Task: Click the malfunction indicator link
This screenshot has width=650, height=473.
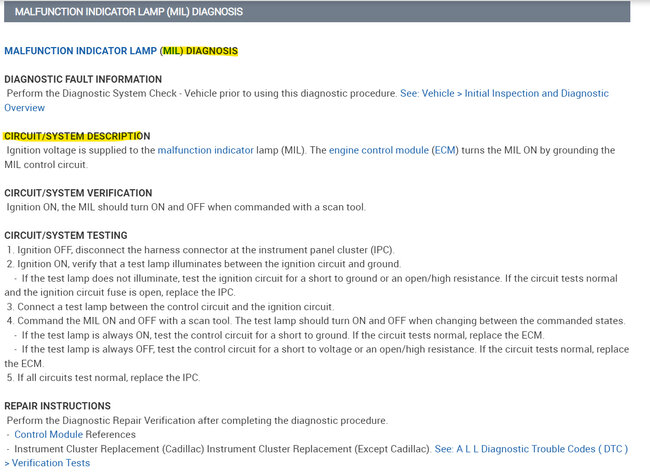Action: click(x=205, y=150)
